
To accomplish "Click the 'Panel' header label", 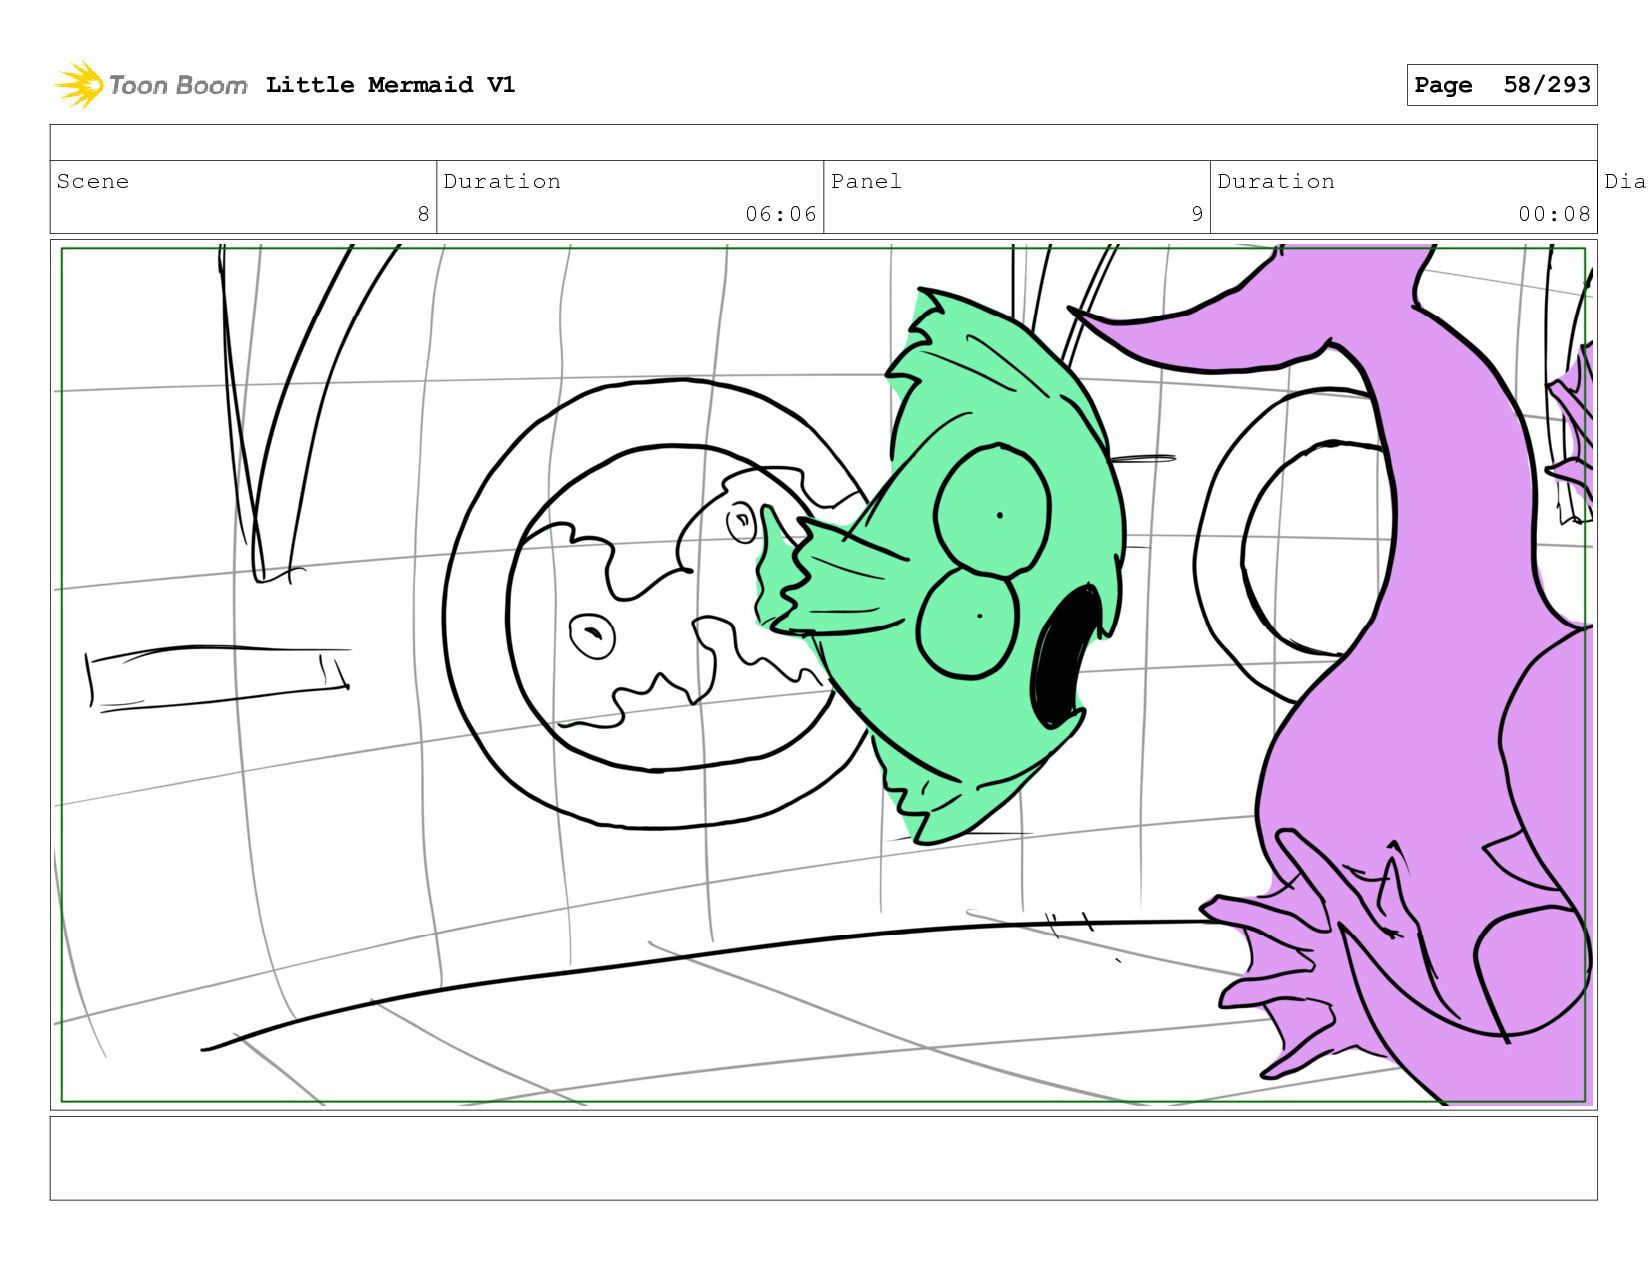I will click(x=866, y=181).
